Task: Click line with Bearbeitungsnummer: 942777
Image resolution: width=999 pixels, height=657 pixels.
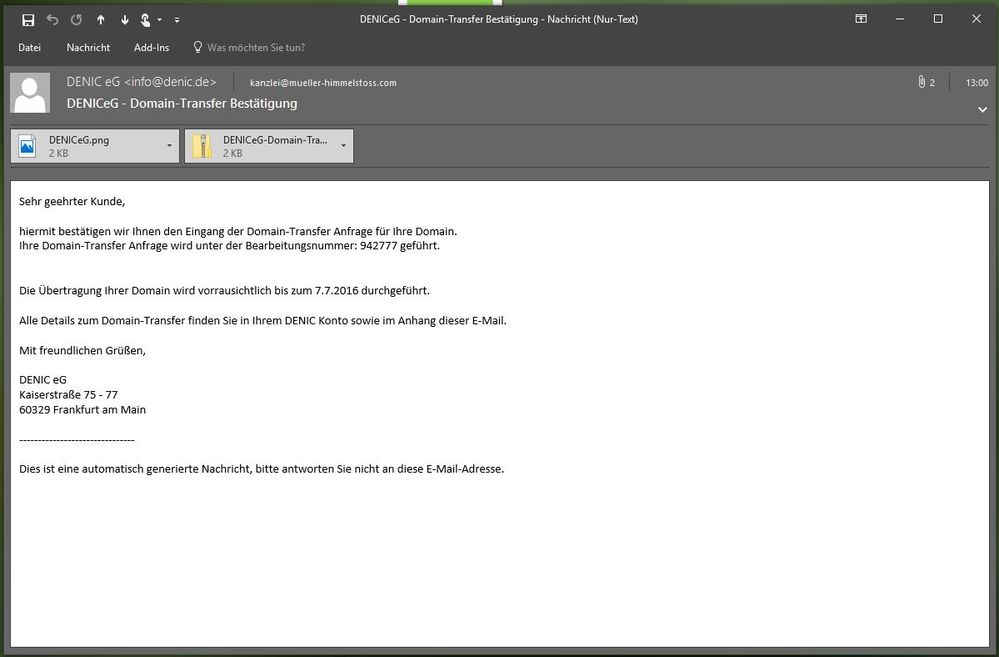Action: tap(229, 245)
